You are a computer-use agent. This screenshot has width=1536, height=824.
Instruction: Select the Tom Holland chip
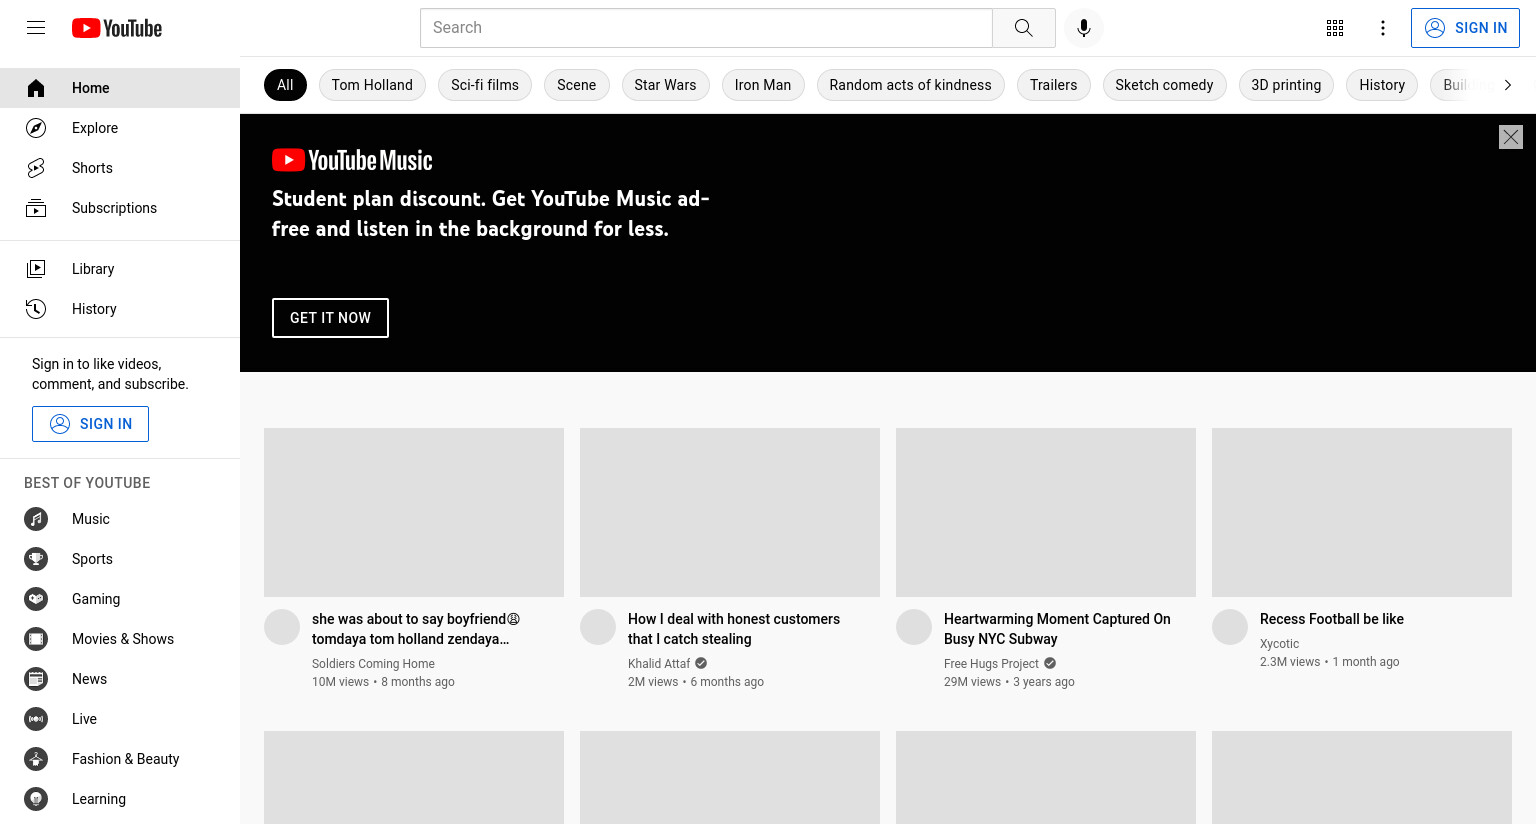tap(372, 85)
